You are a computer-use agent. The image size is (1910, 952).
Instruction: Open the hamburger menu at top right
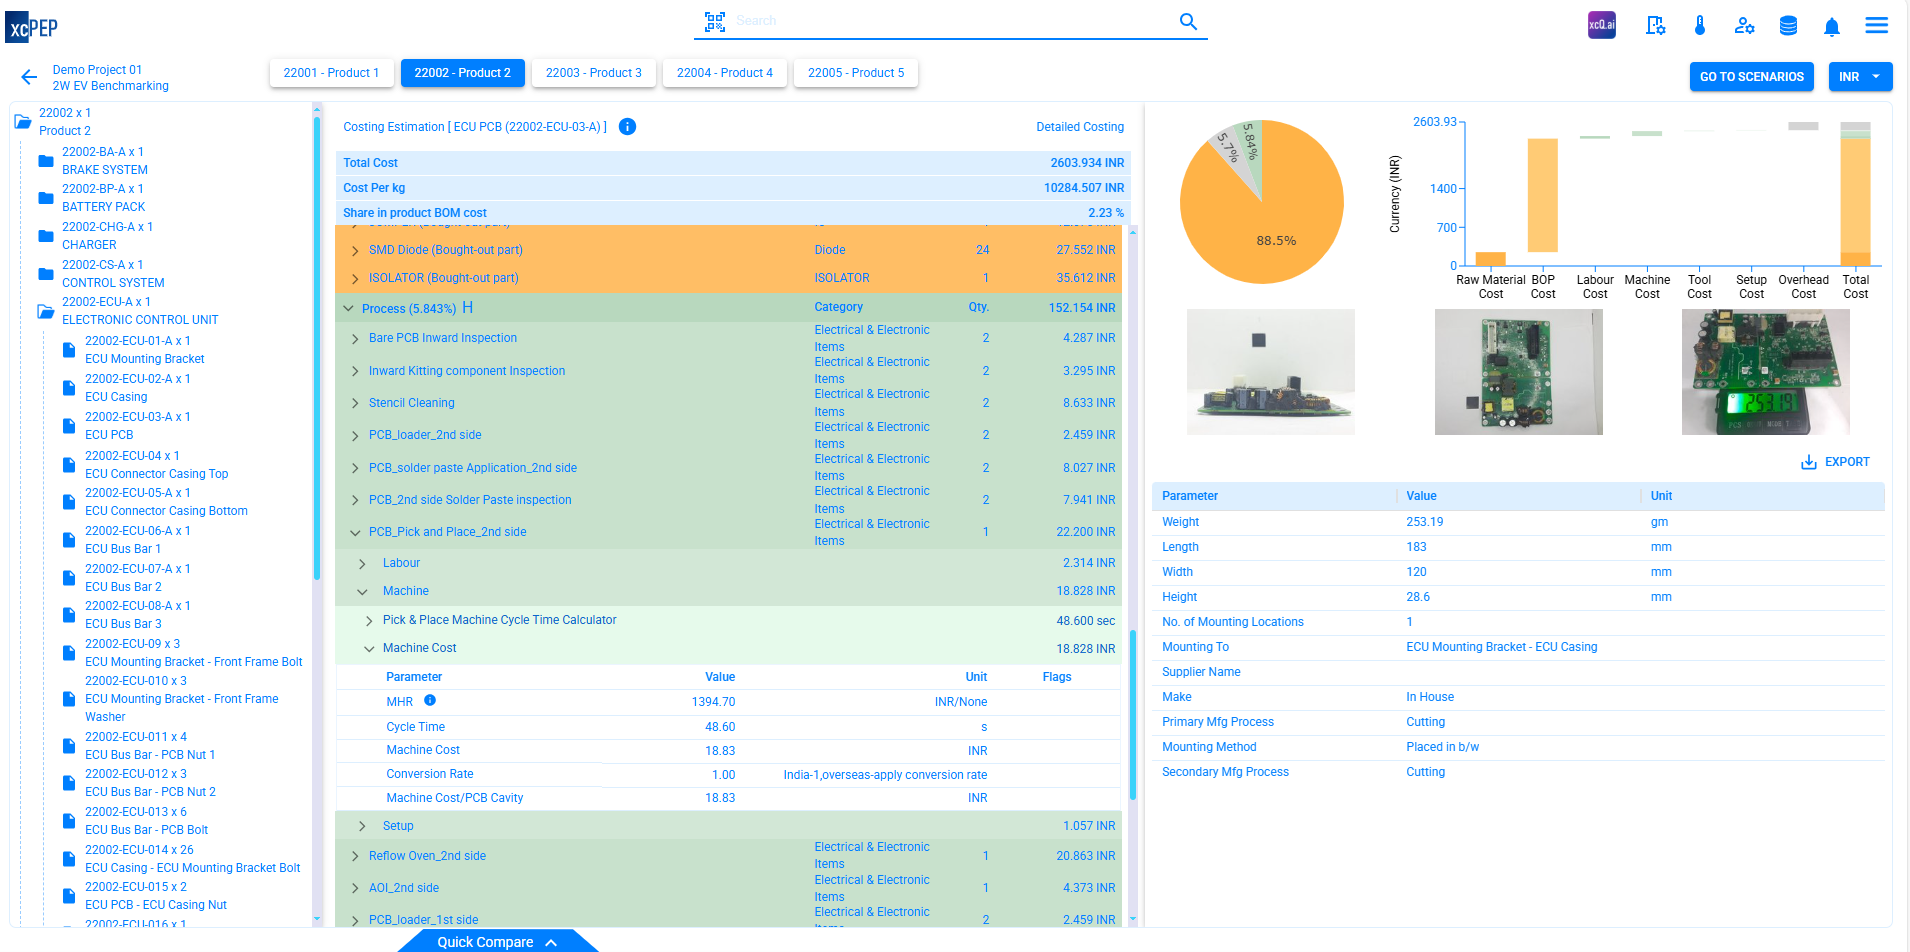coord(1877,26)
